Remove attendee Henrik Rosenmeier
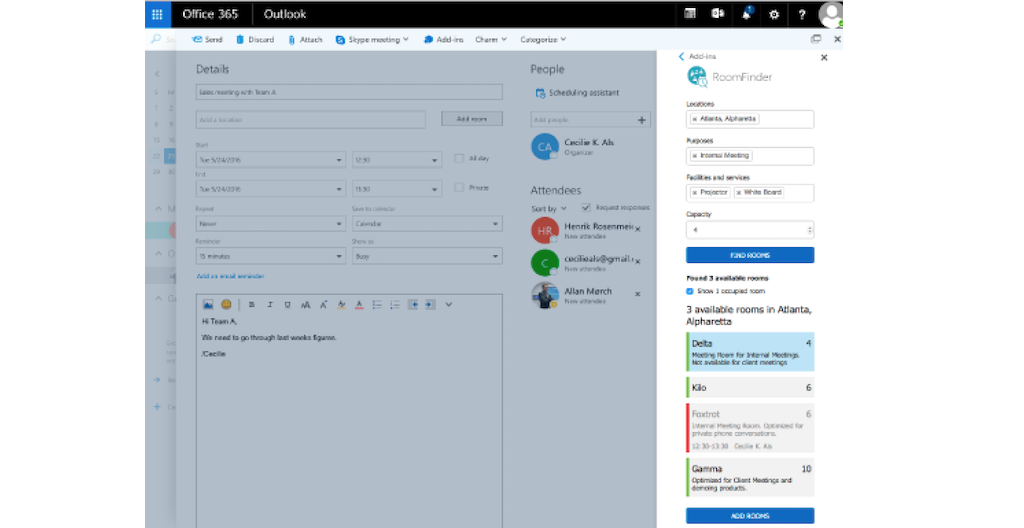The image size is (1024, 528). click(638, 229)
